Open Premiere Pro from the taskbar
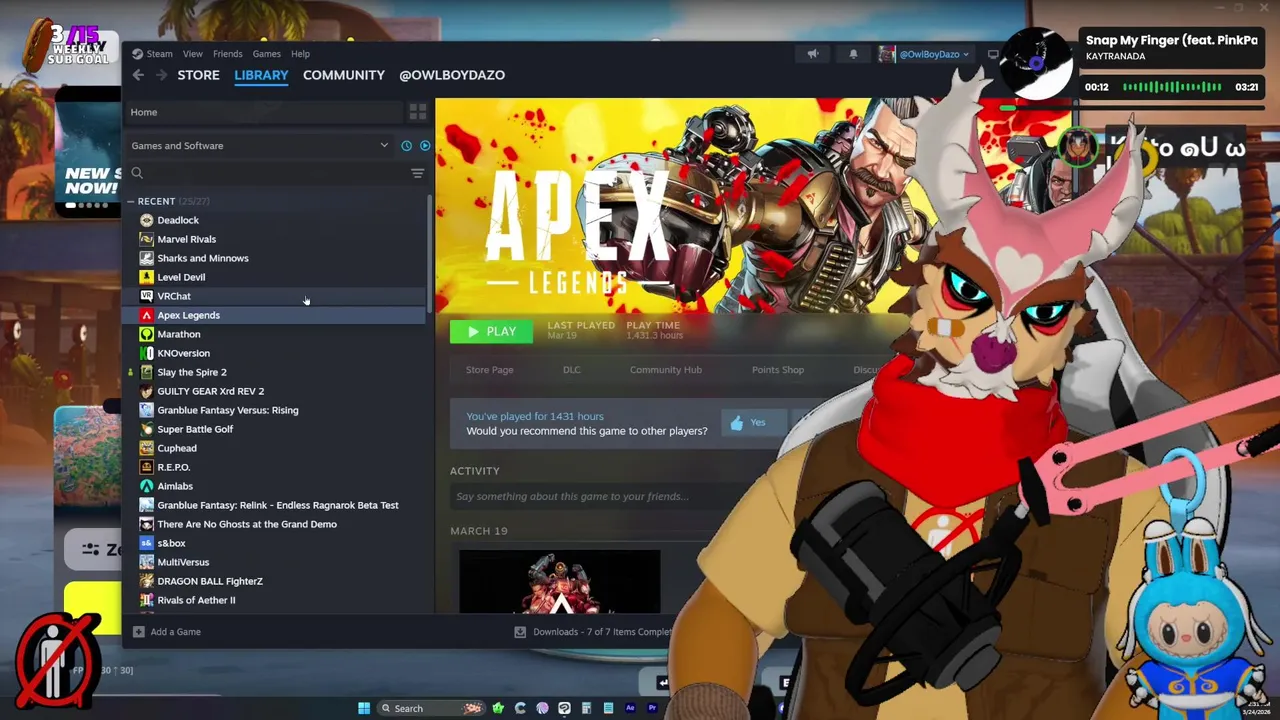Viewport: 1280px width, 720px height. point(652,708)
